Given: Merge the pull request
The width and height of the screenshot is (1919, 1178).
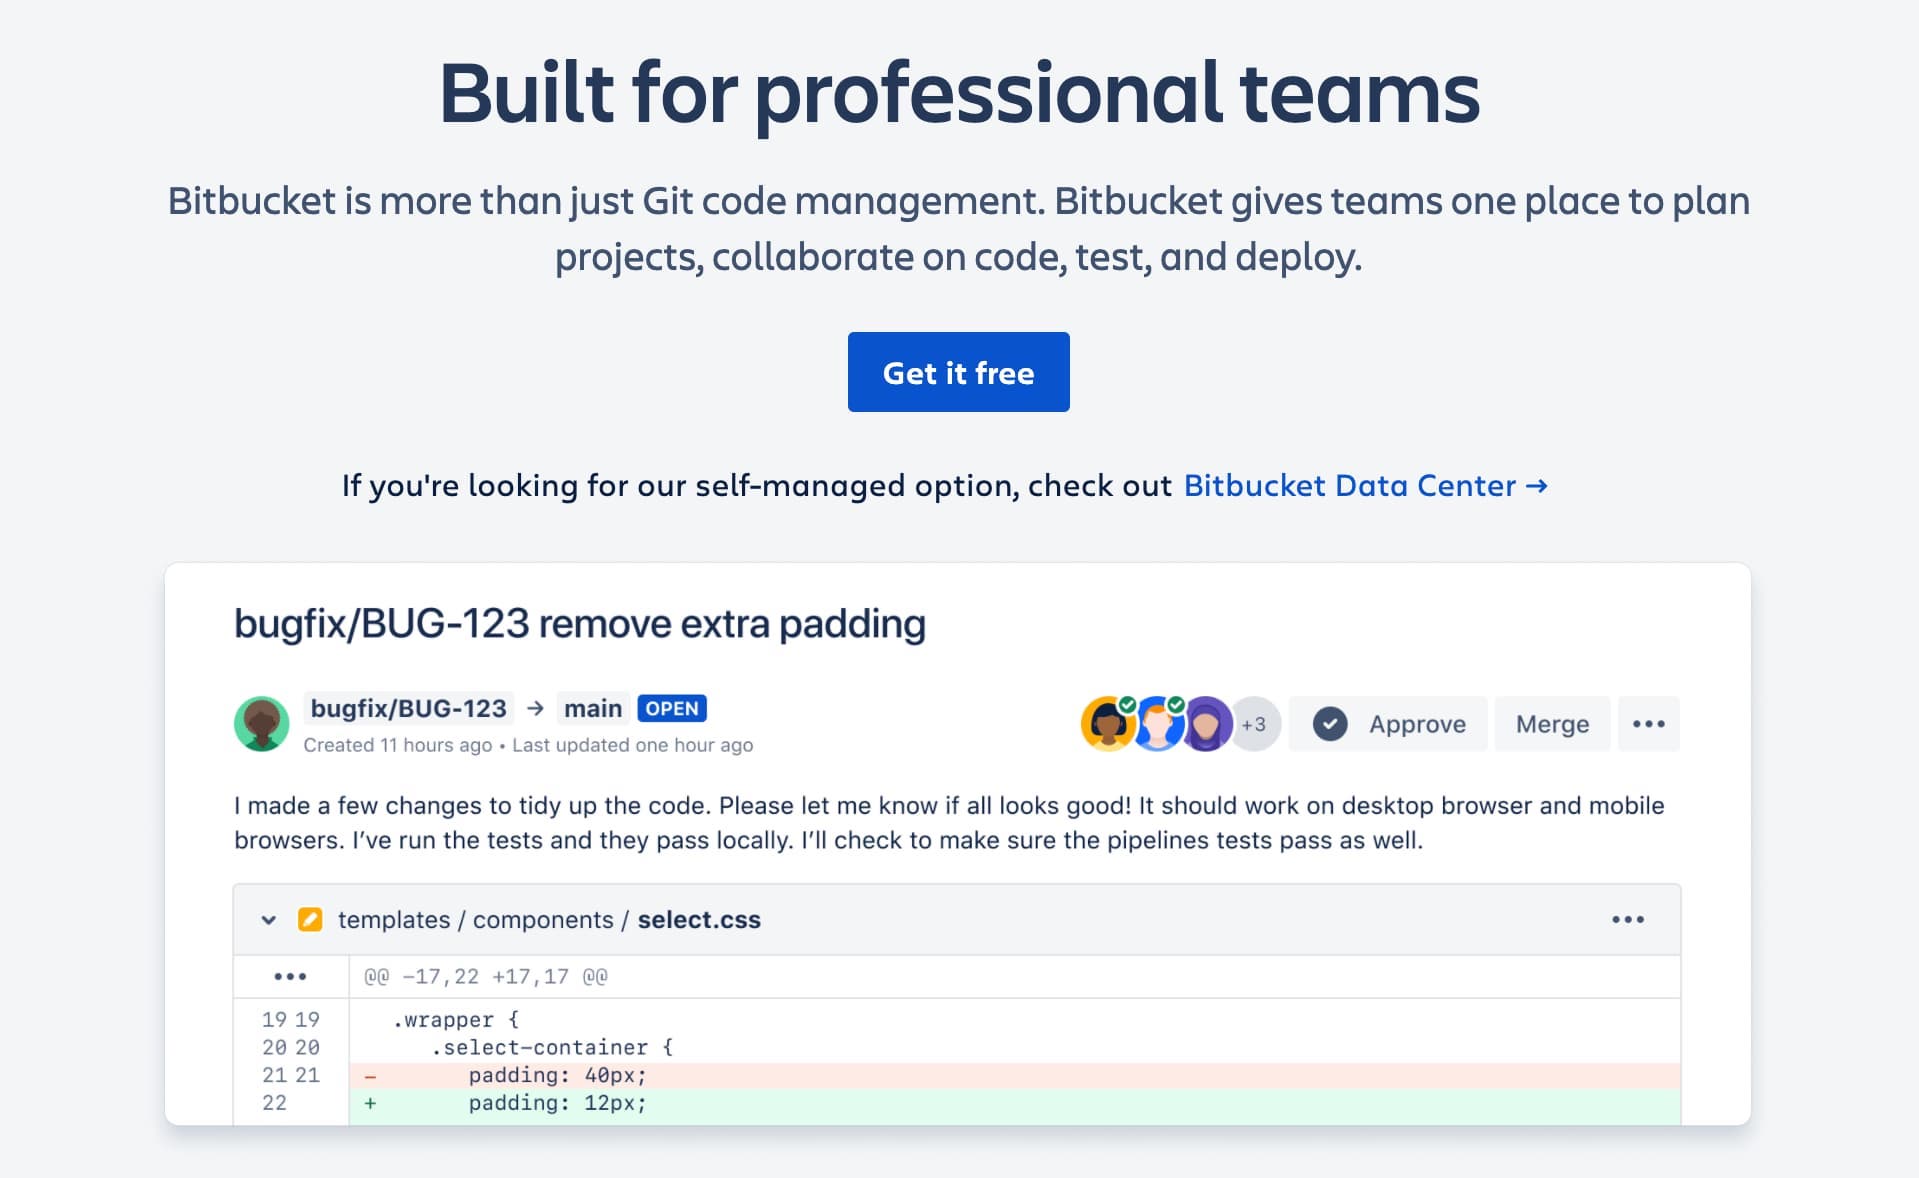Looking at the screenshot, I should coord(1552,724).
